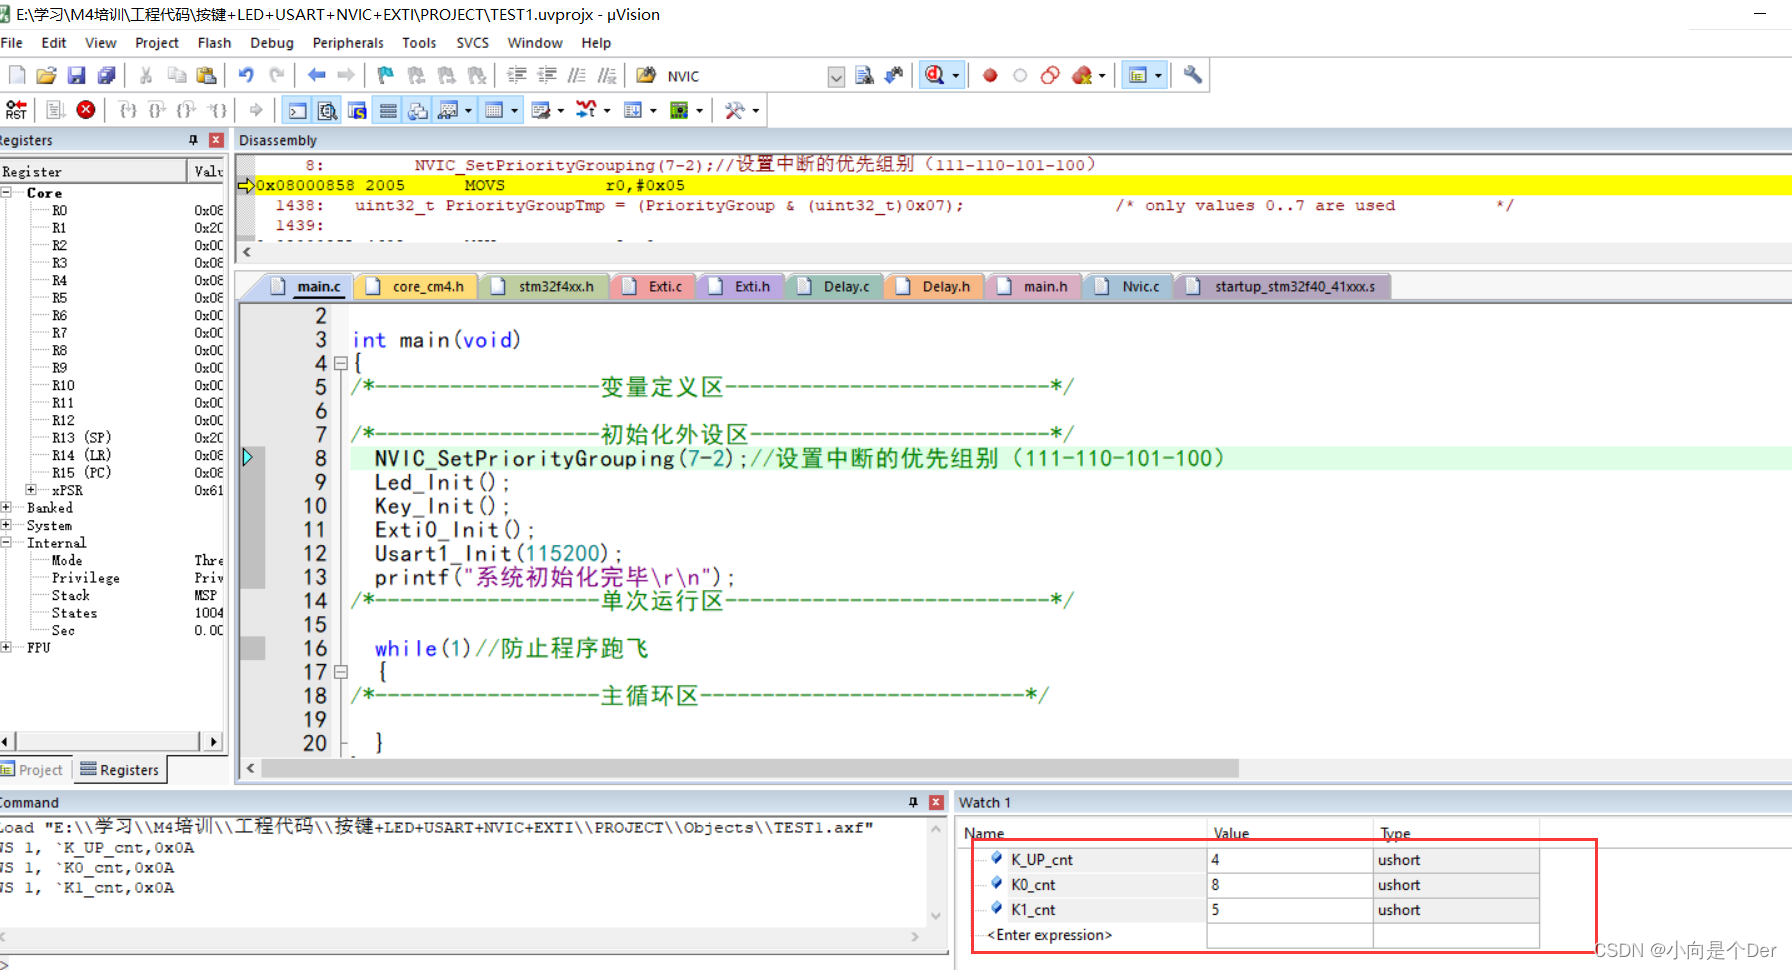Click the Start/Stop Debug Session magnifier icon

click(x=935, y=75)
